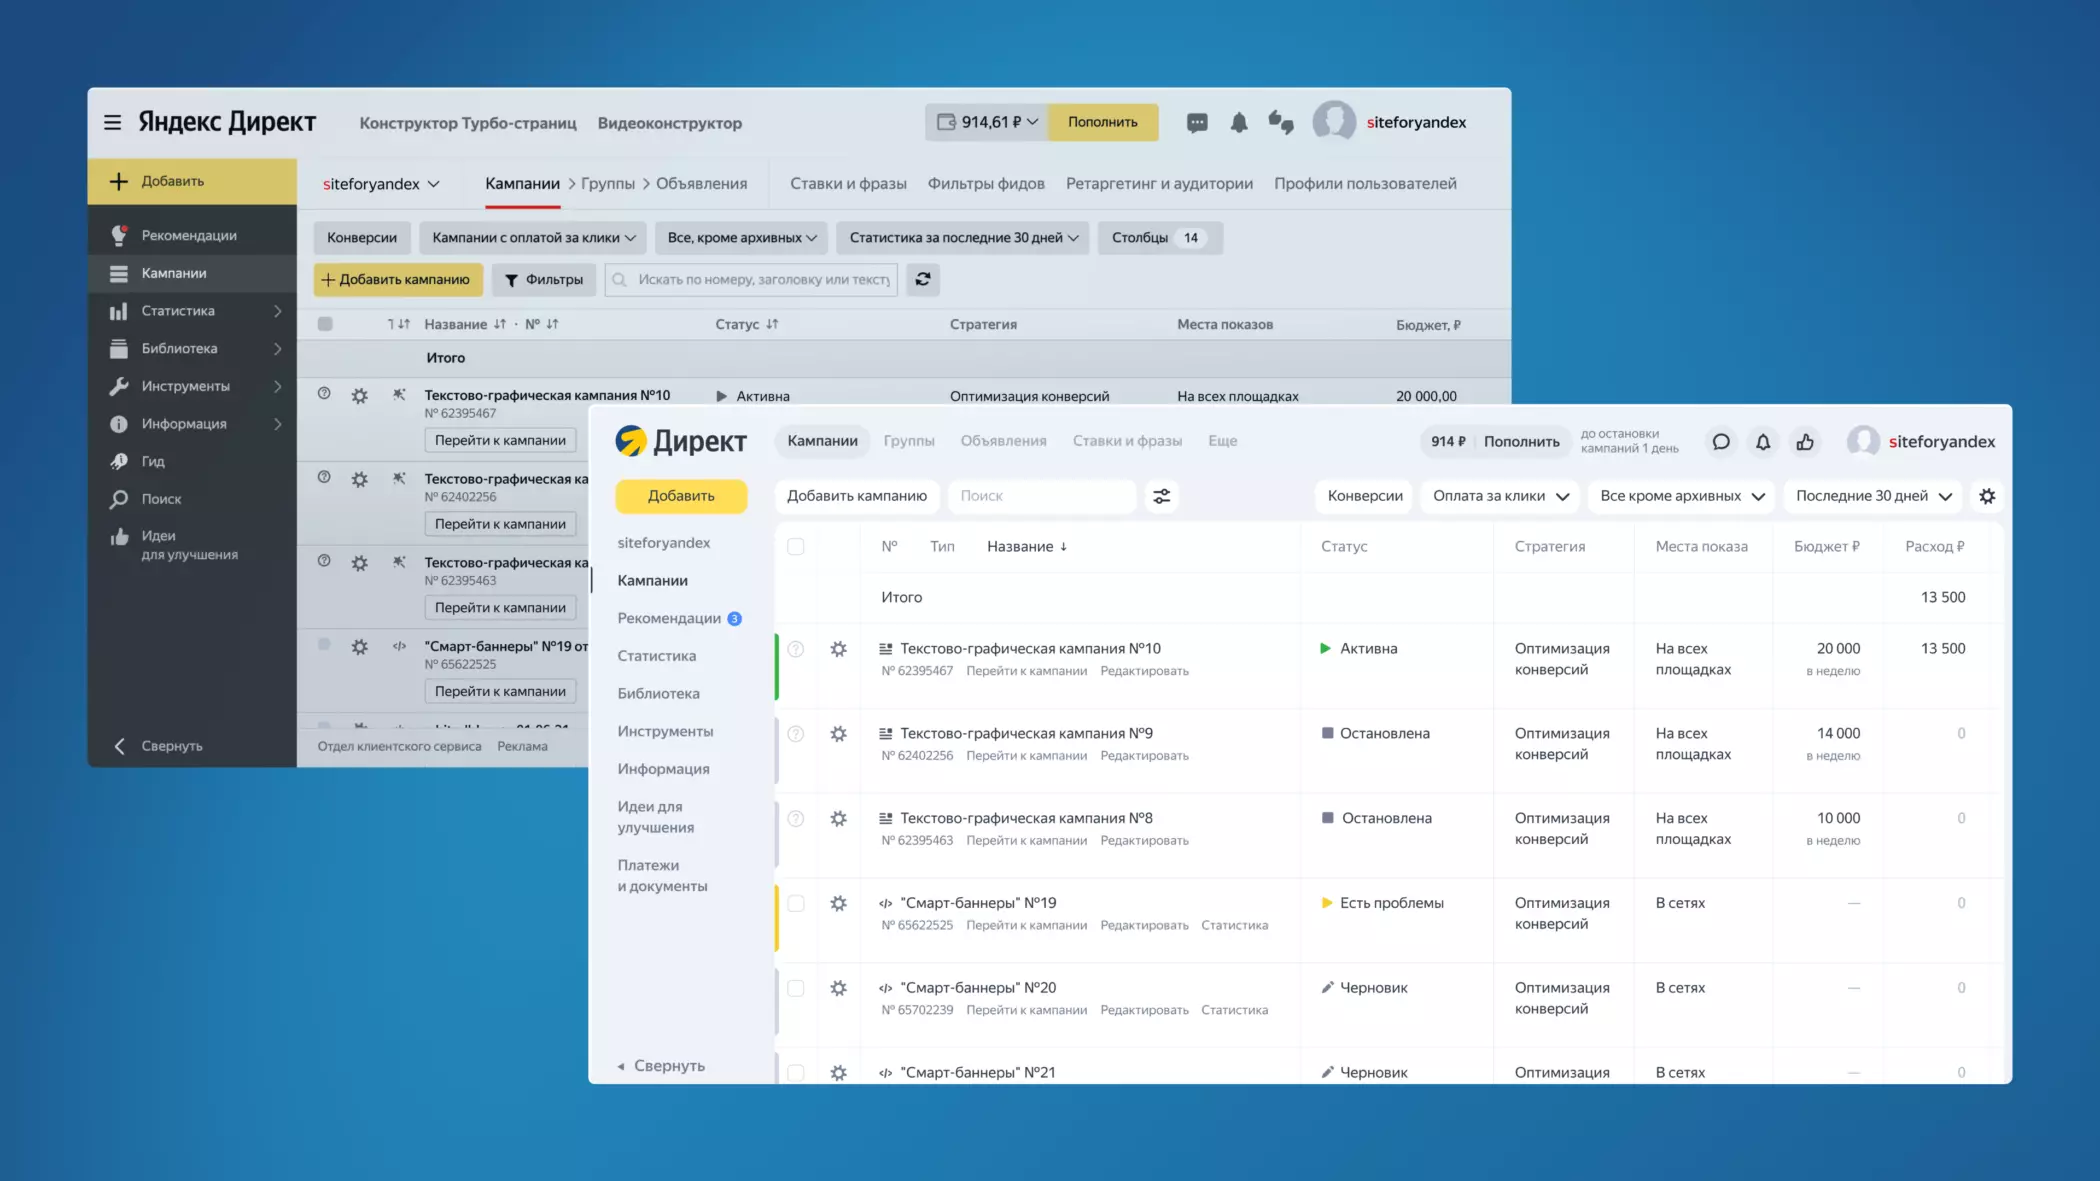Viewport: 2100px width, 1181px height.
Task: Open Статистика за последние 30 дней dropdown
Action: (963, 238)
